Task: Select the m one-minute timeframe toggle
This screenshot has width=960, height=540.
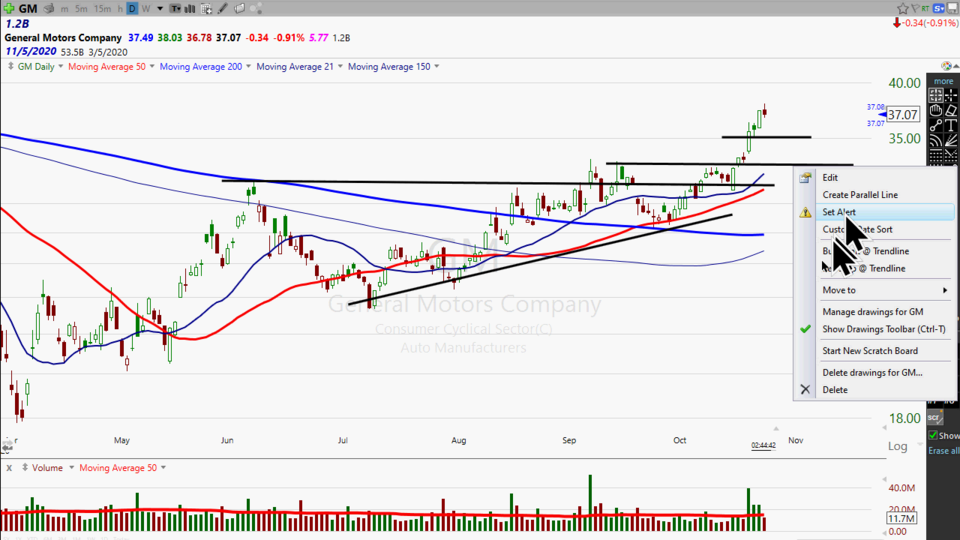Action: click(x=64, y=9)
